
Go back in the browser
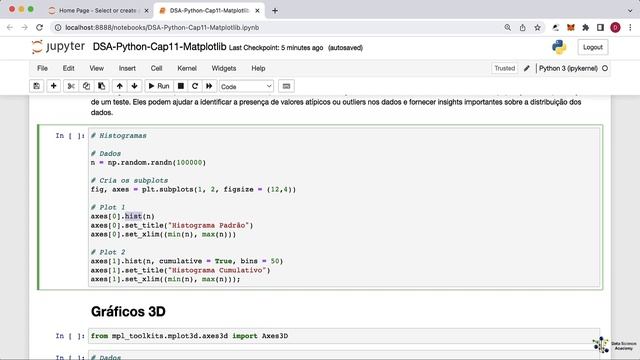pos(10,27)
